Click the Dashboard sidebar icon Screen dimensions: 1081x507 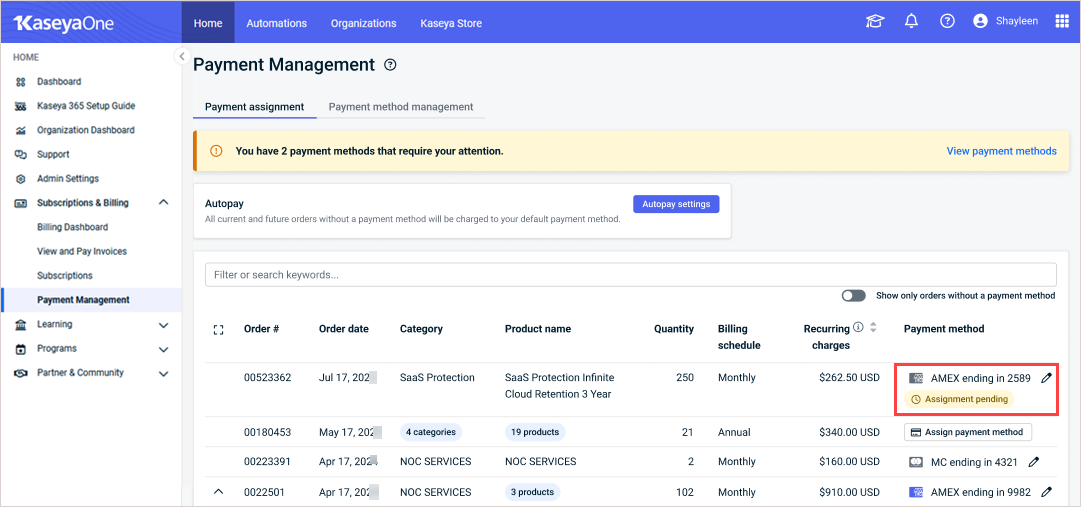(x=21, y=82)
